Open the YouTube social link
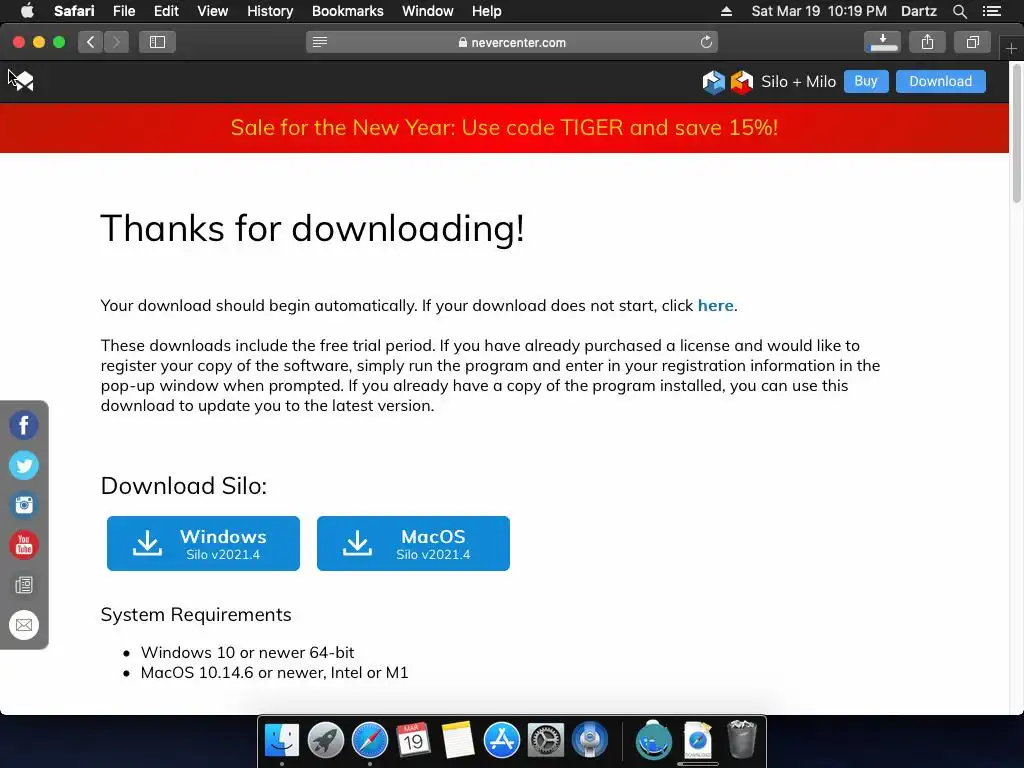 (24, 545)
